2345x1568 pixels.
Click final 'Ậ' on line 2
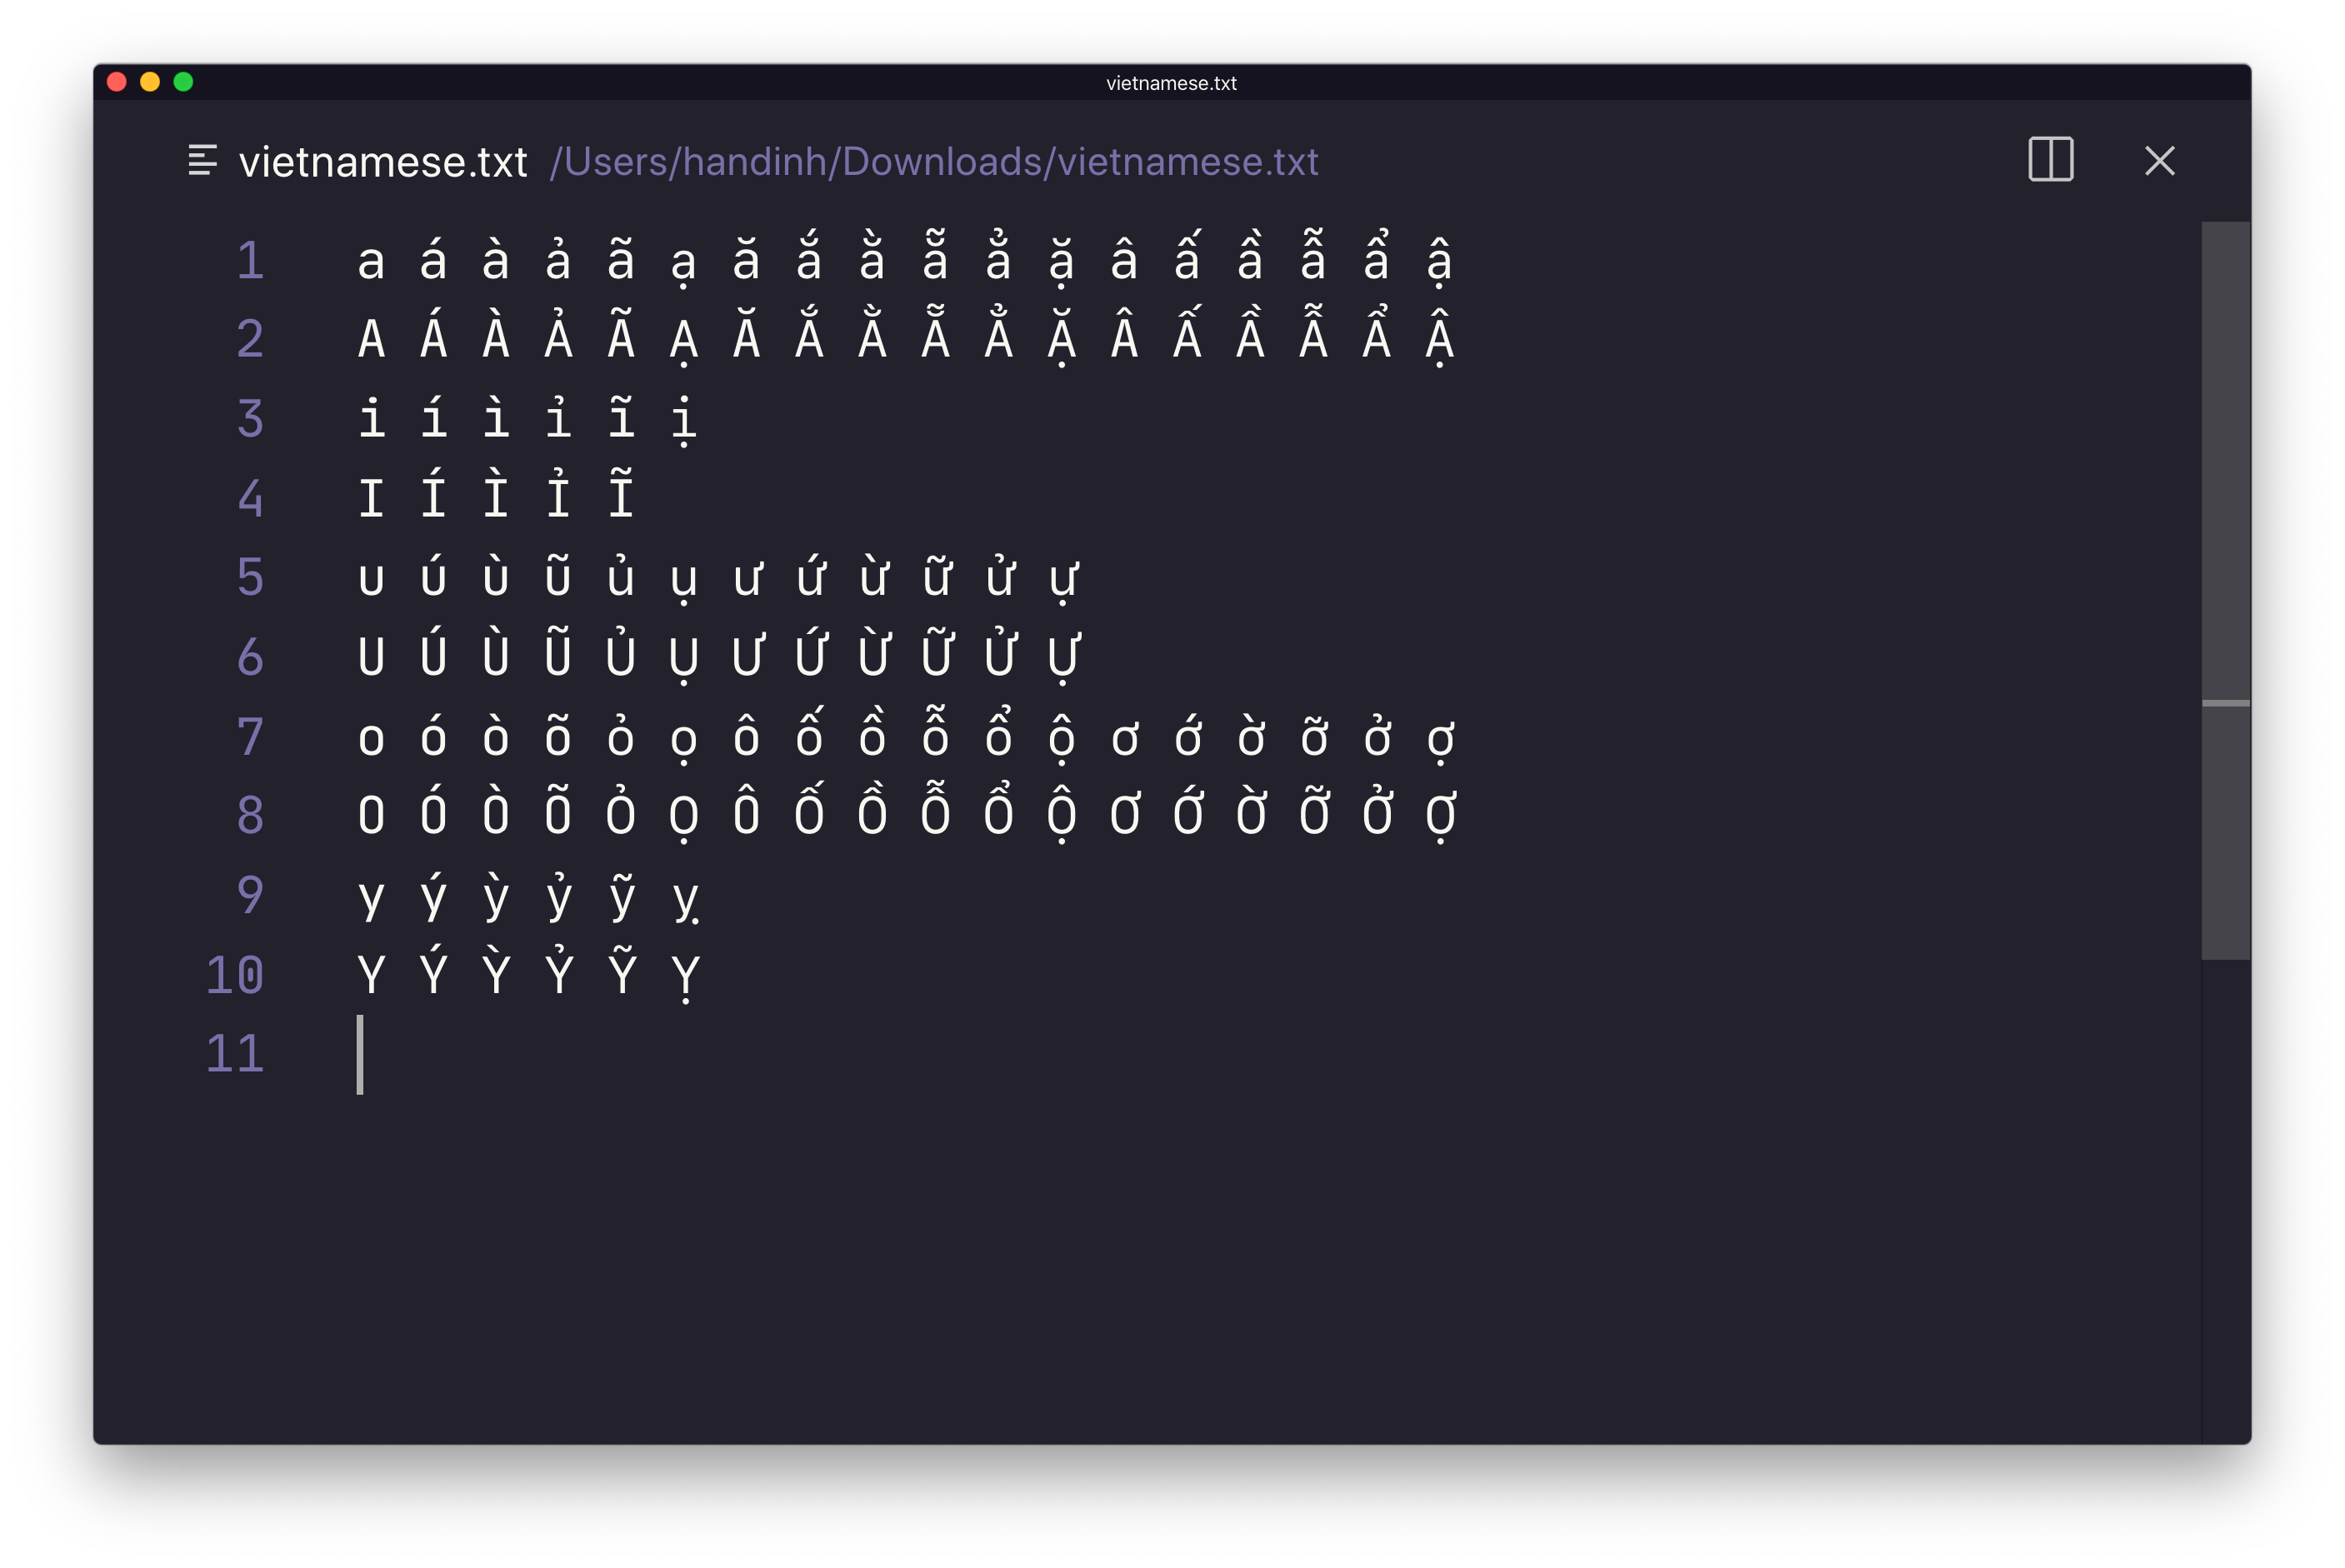pyautogui.click(x=1439, y=337)
